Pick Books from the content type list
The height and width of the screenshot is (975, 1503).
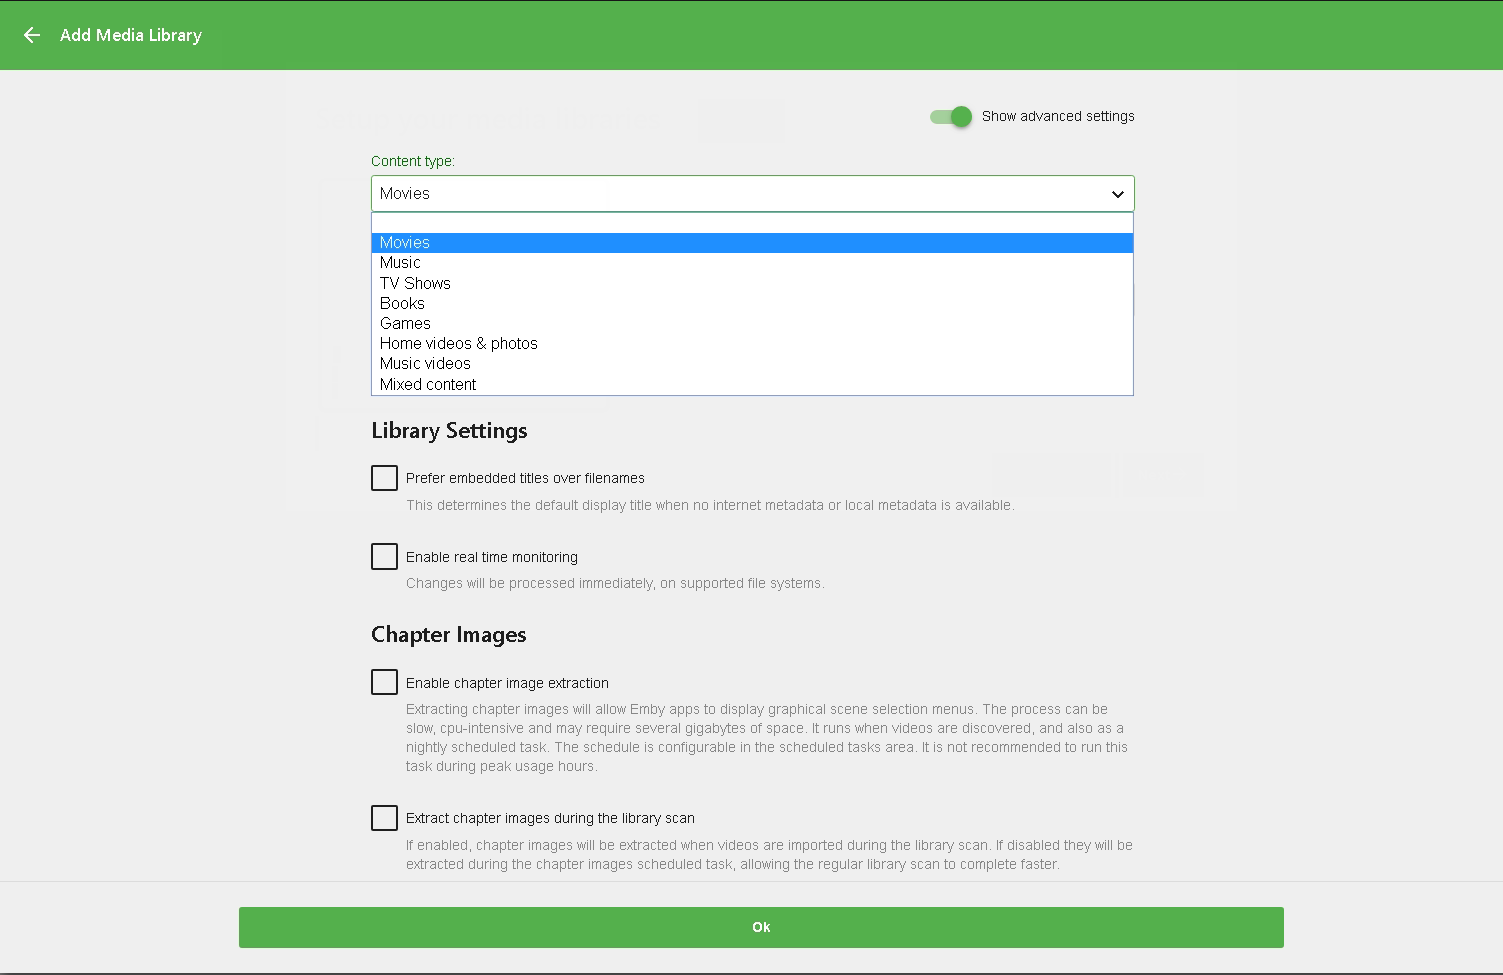[402, 304]
